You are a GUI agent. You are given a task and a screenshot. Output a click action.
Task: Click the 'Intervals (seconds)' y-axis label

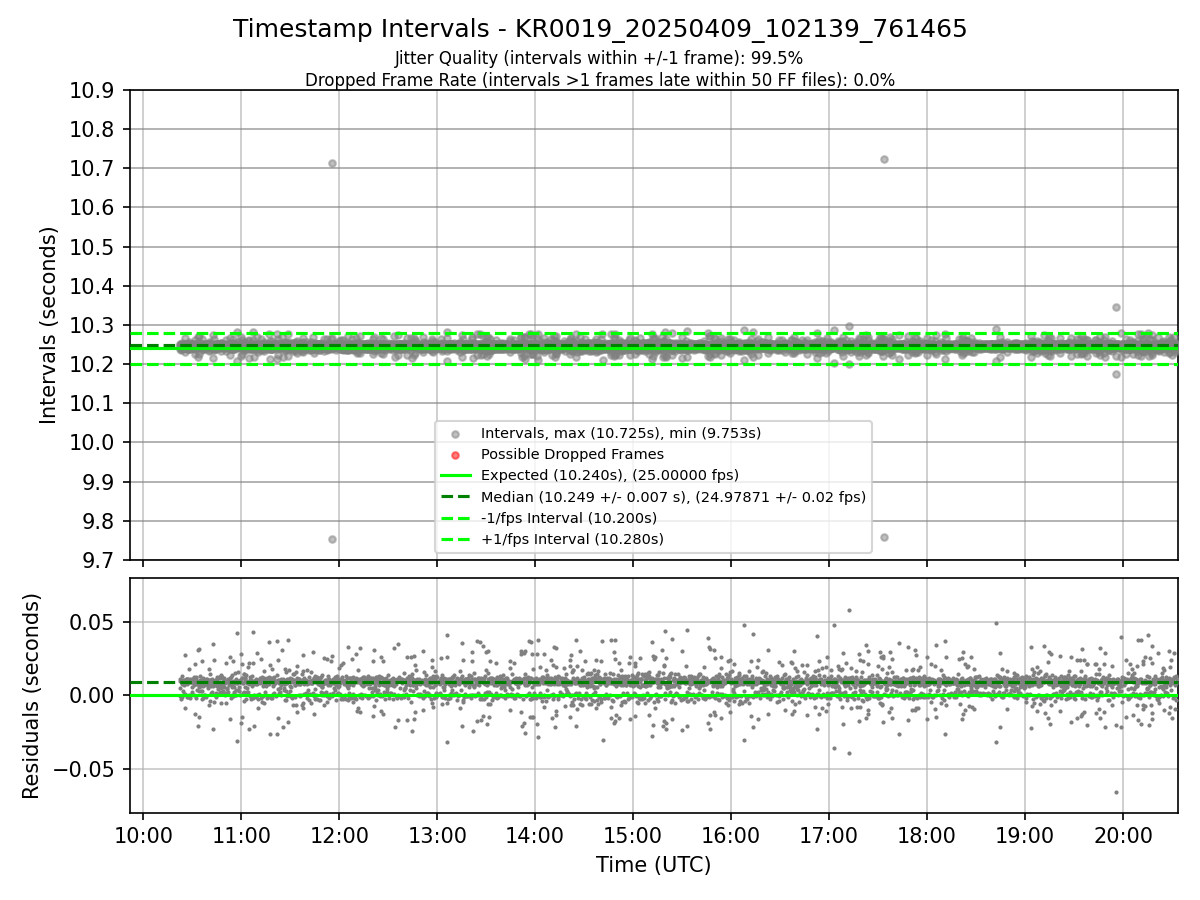tap(49, 325)
